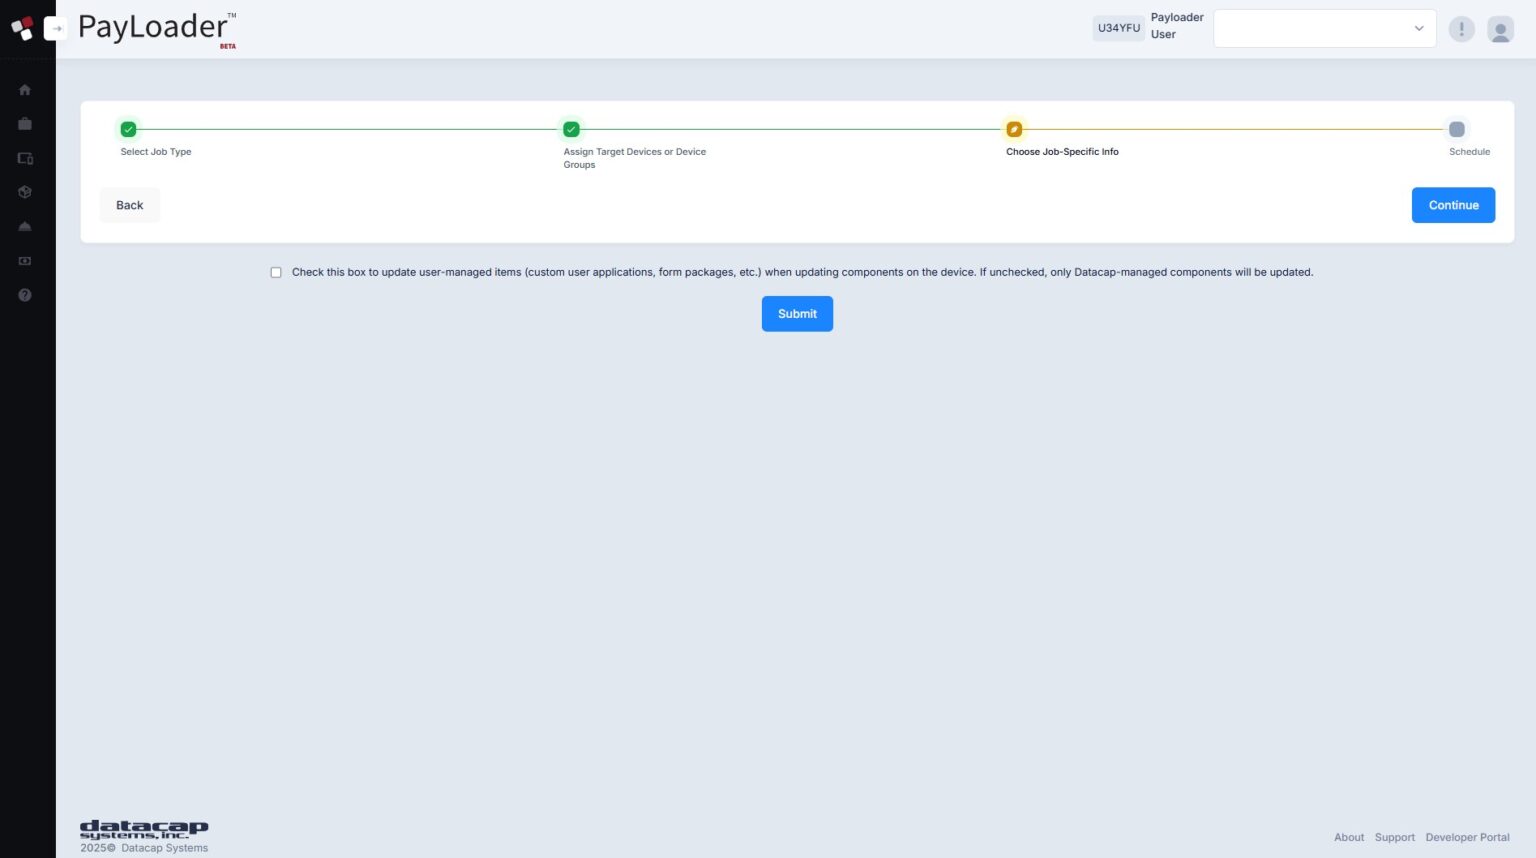Go to the Home sidebar icon
The width and height of the screenshot is (1536, 858).
pos(25,90)
